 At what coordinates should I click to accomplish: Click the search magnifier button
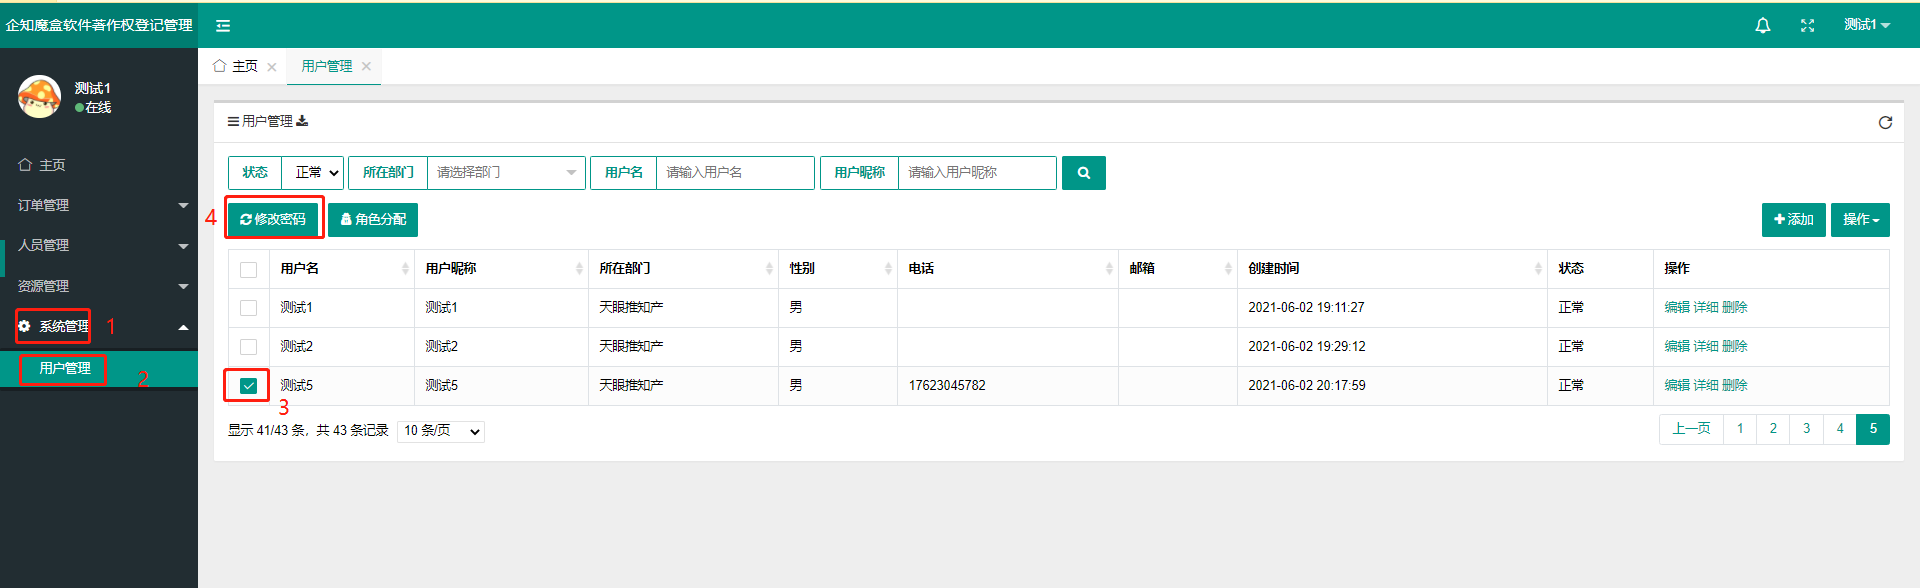[x=1083, y=173]
